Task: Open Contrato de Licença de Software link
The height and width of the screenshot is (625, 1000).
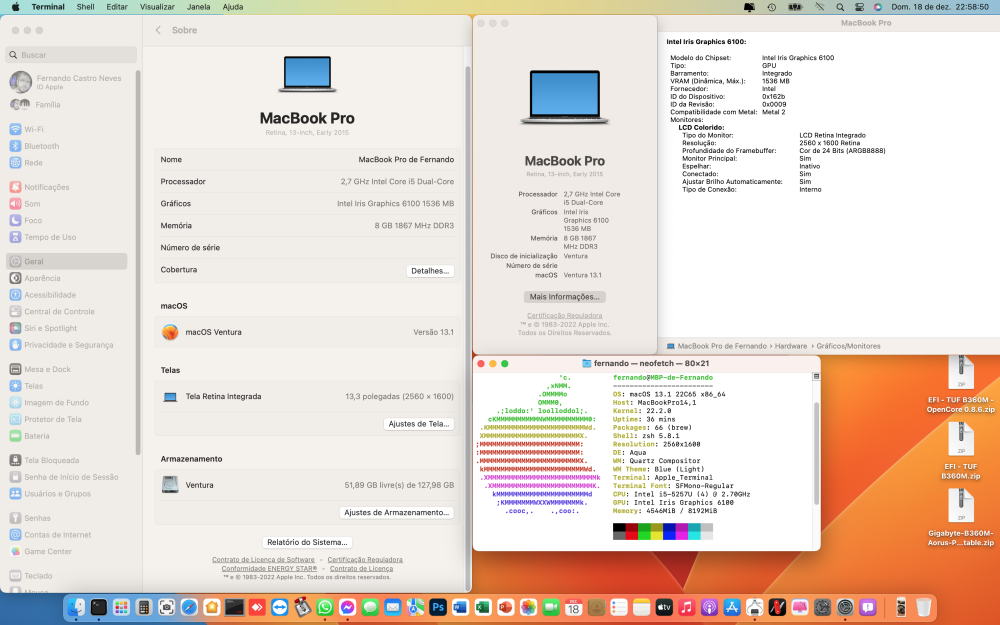Action: [263, 560]
